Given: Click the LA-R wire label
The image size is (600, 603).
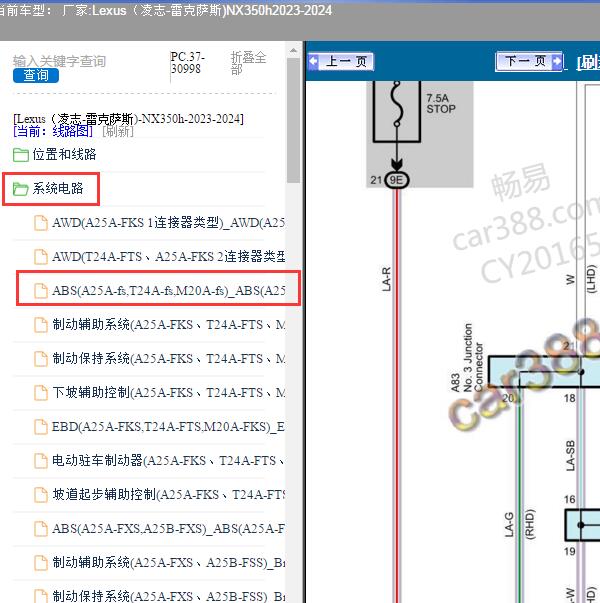Looking at the screenshot, I should tap(386, 279).
